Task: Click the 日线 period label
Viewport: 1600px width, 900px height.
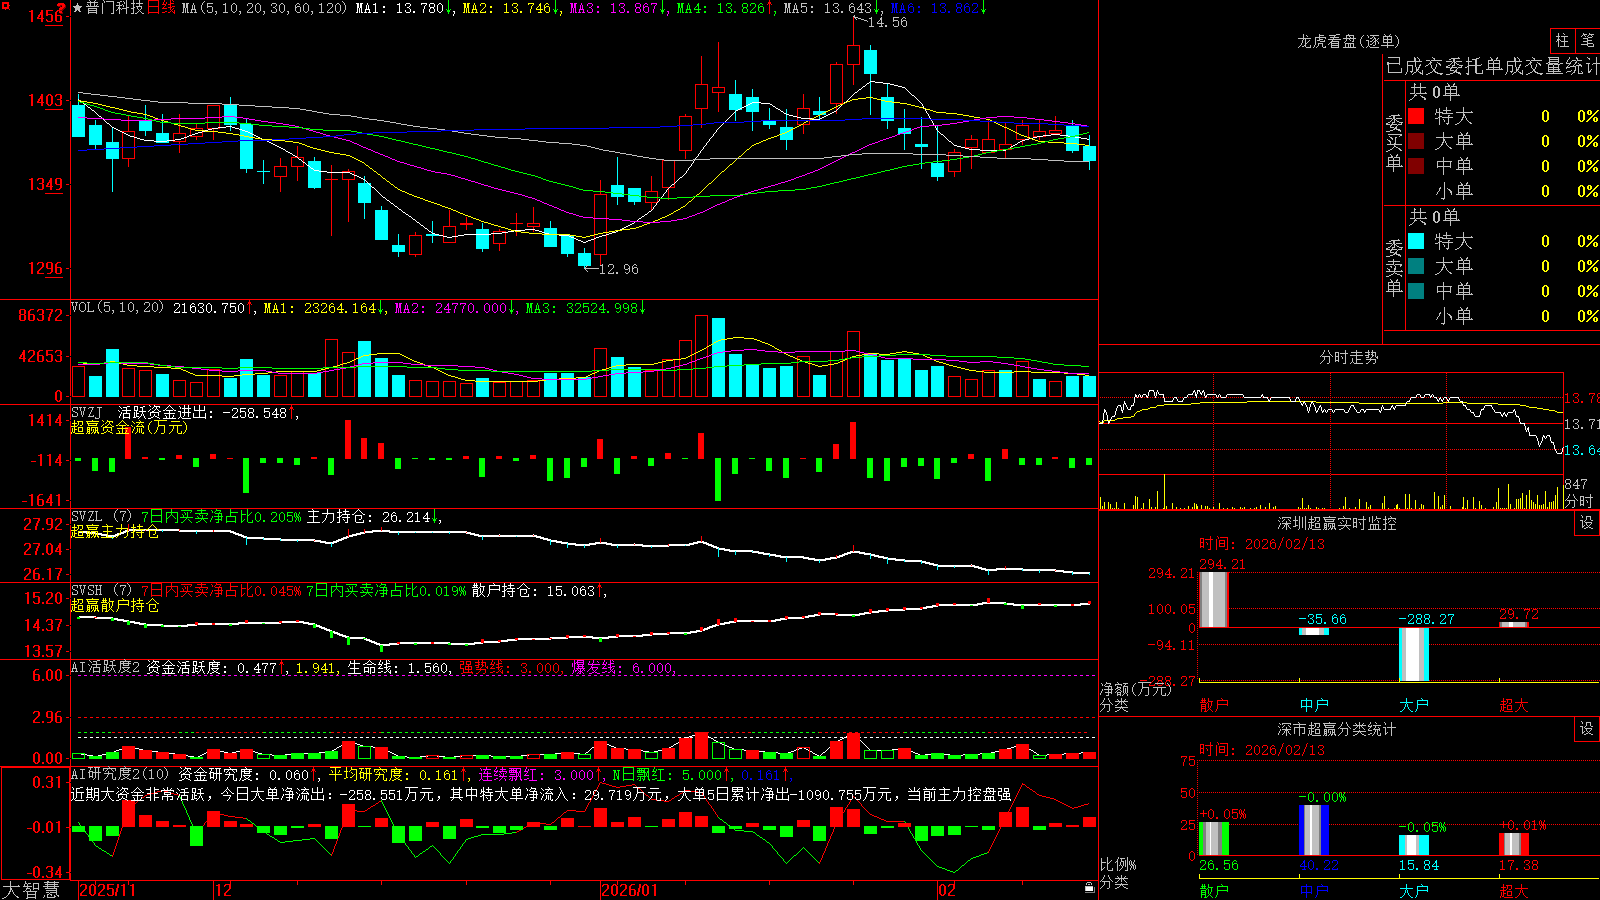Action: click(x=161, y=8)
